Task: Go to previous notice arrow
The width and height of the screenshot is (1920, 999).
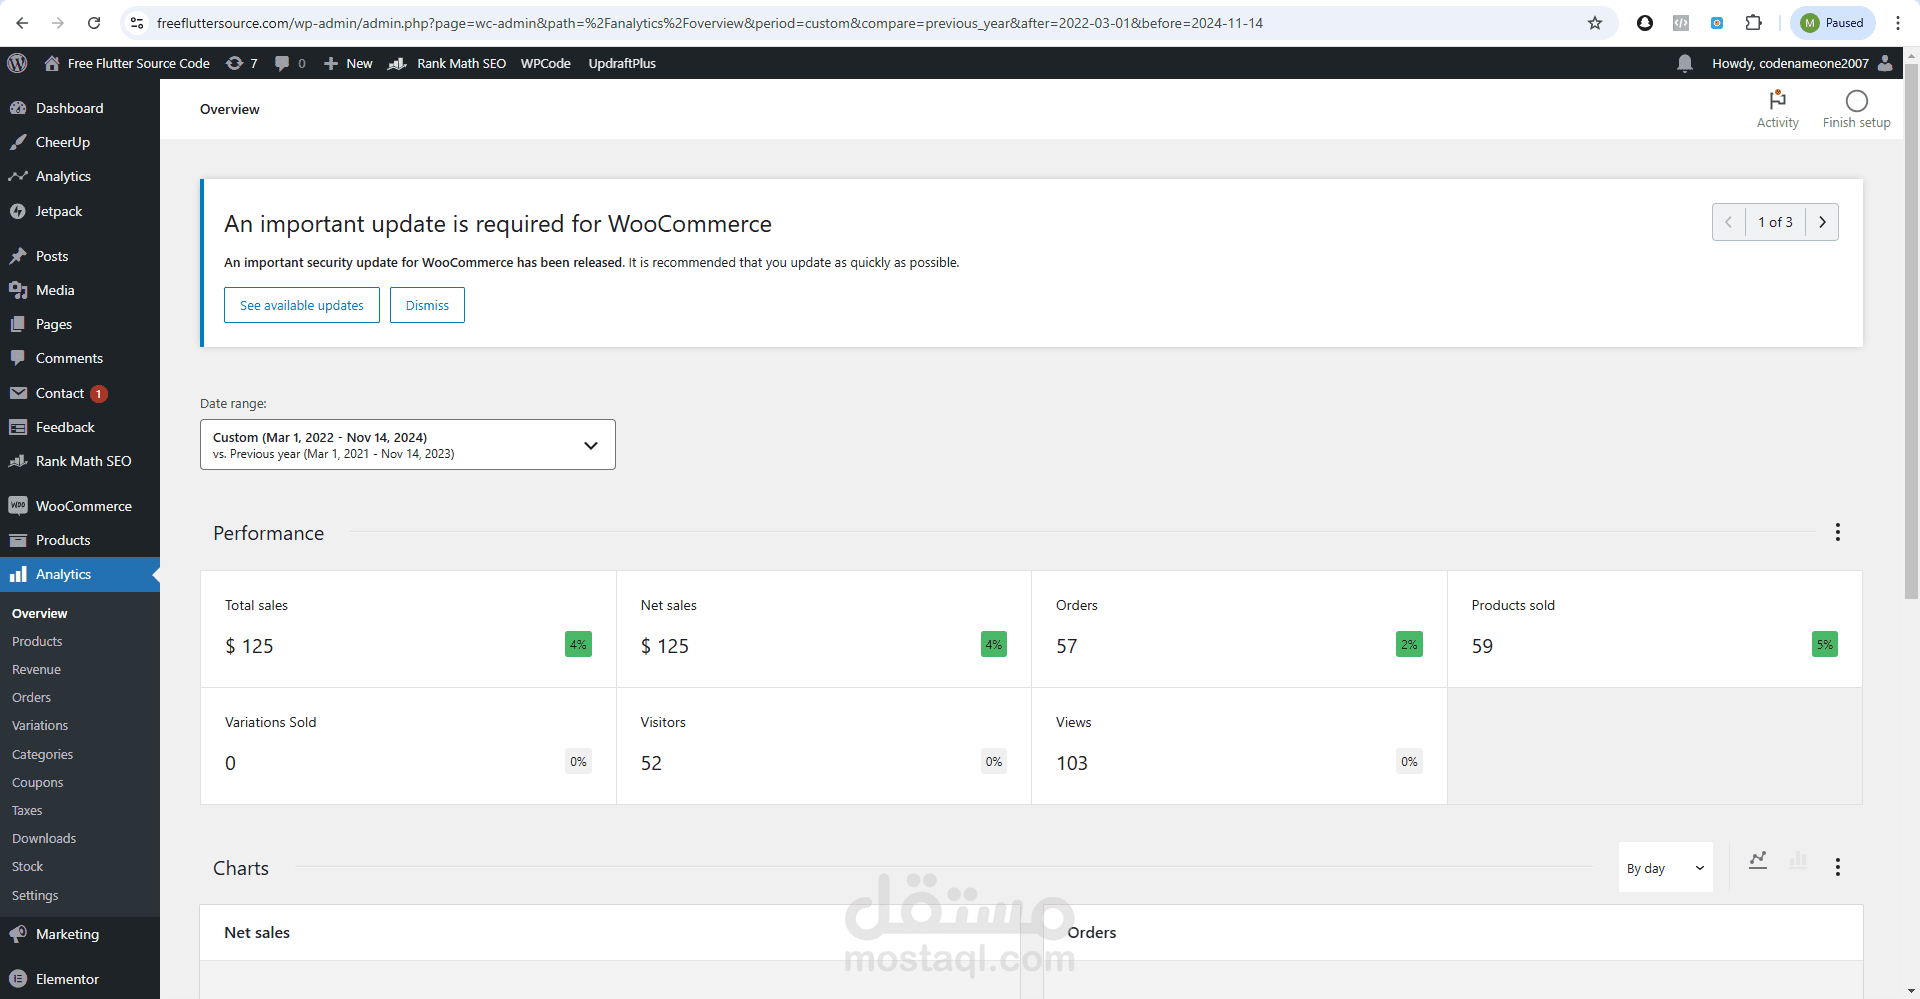Action: pyautogui.click(x=1729, y=222)
